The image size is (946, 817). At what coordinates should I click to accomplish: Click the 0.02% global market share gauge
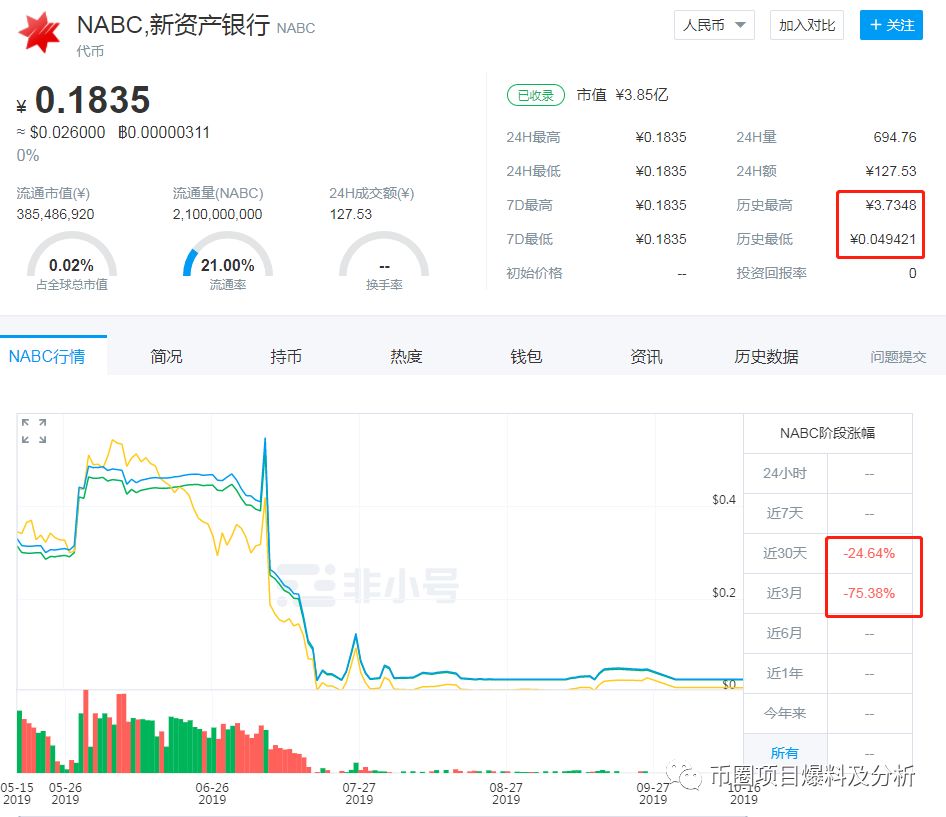pyautogui.click(x=72, y=261)
